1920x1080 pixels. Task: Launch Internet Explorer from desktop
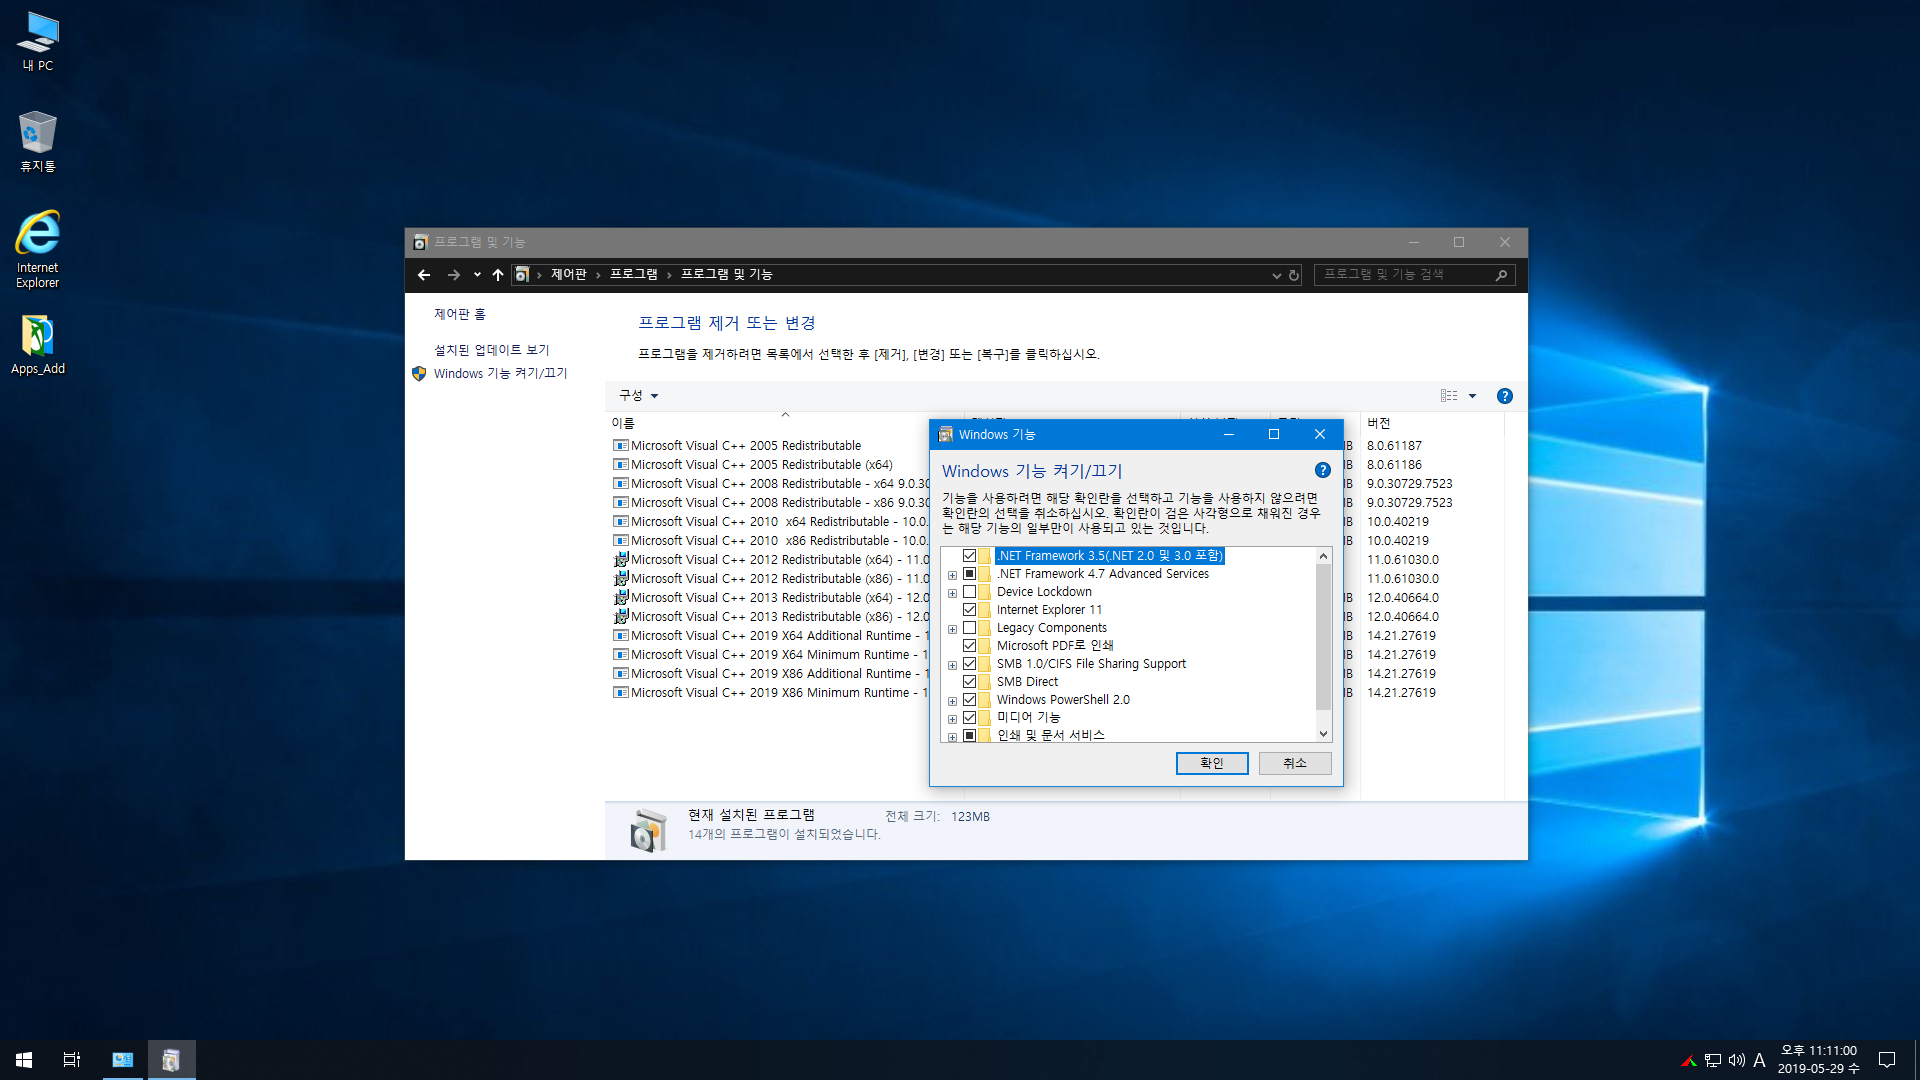38,250
